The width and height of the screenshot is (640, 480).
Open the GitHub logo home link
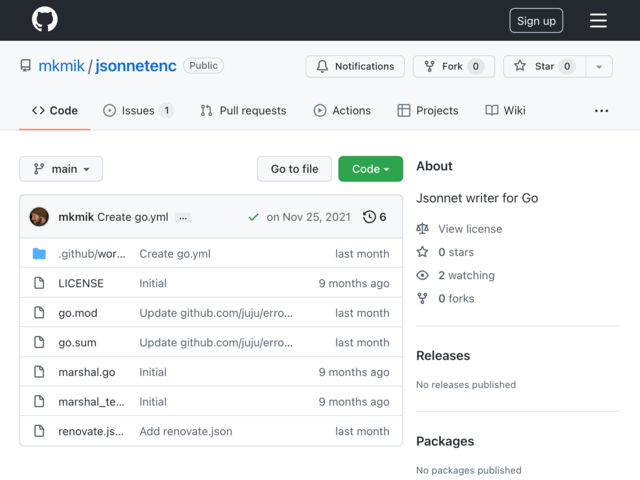44,19
